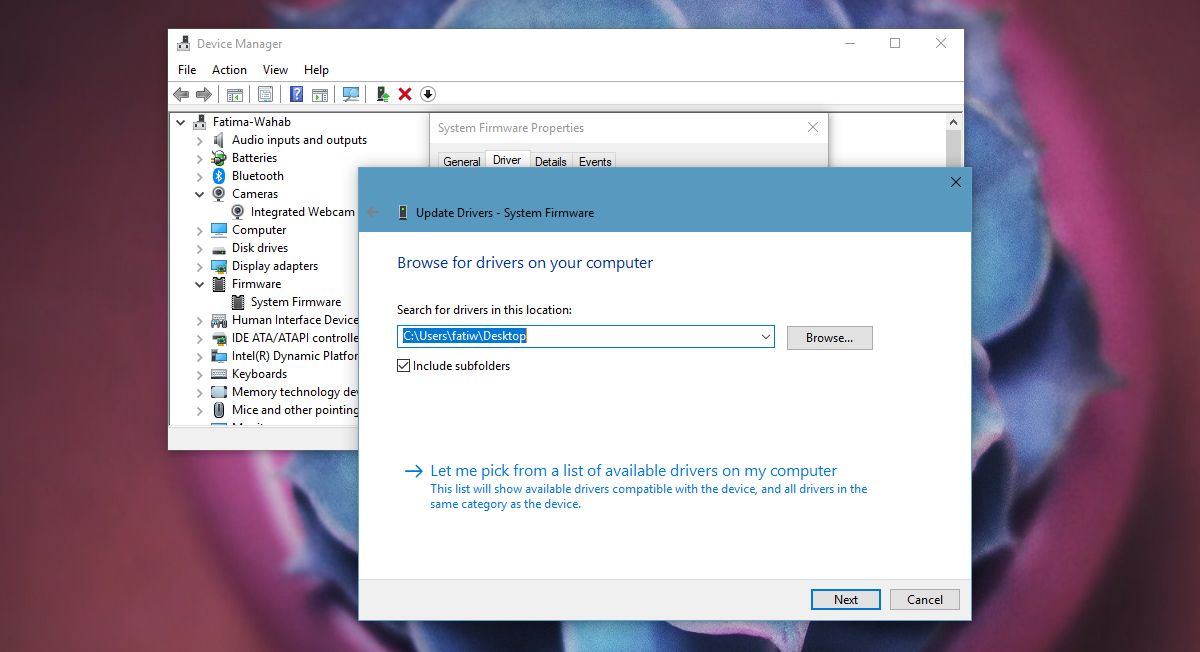Click the Show/Hide Console Tree toolbar icon

point(235,94)
